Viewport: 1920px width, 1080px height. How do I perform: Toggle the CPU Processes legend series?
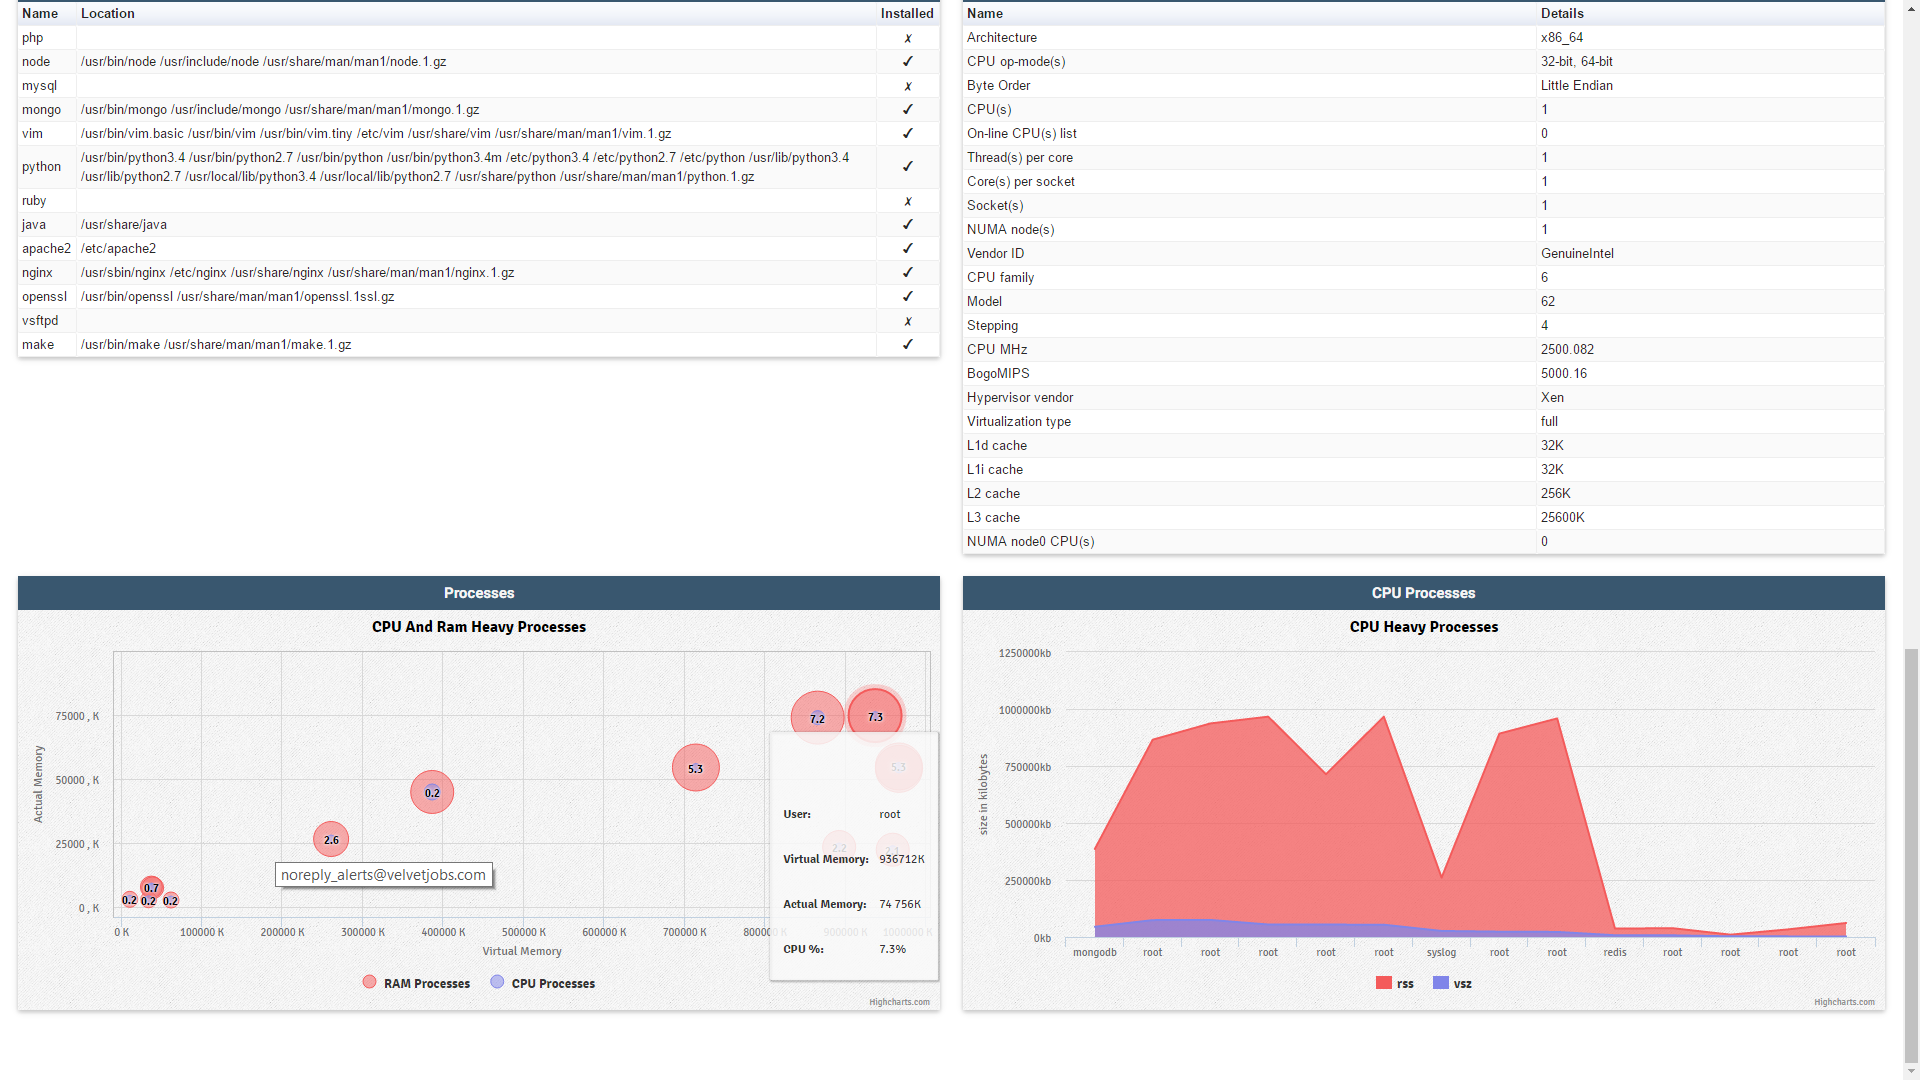(x=552, y=984)
